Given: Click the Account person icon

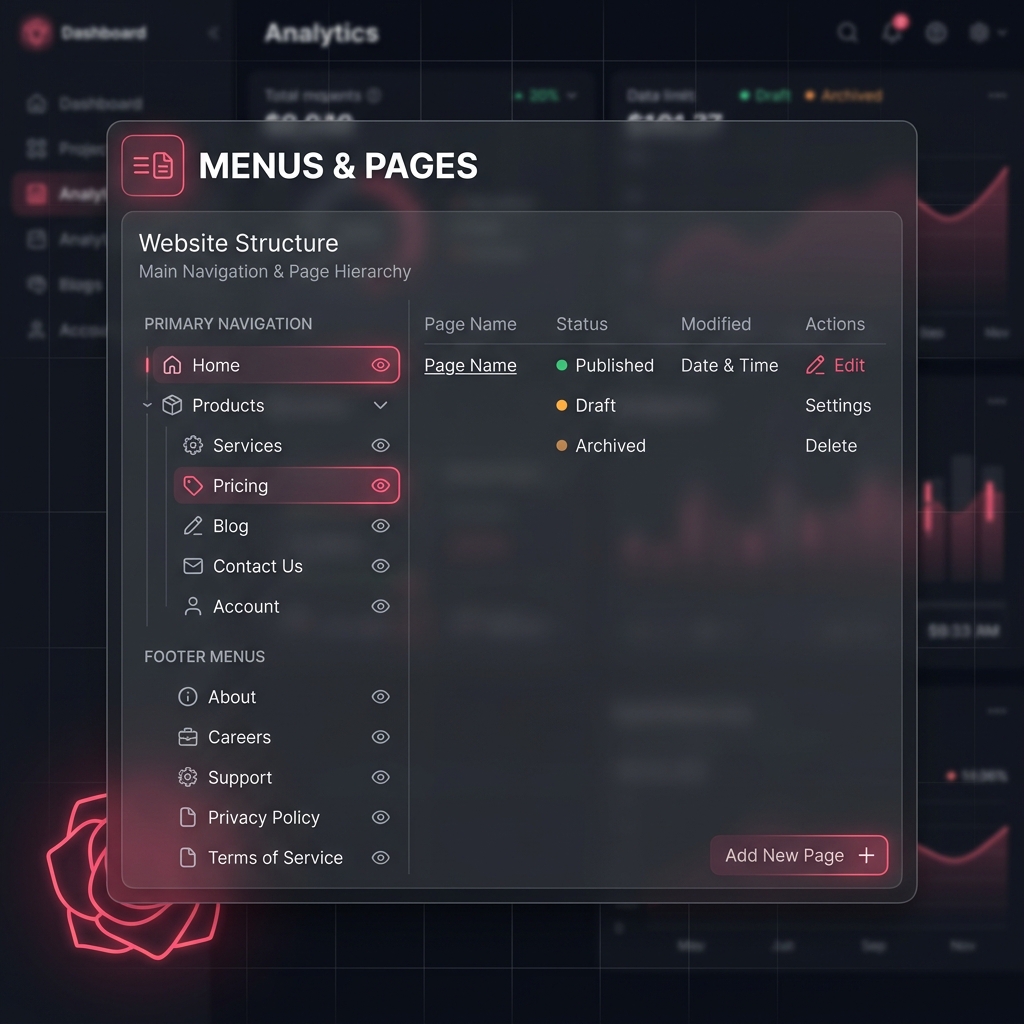Looking at the screenshot, I should pos(193,606).
